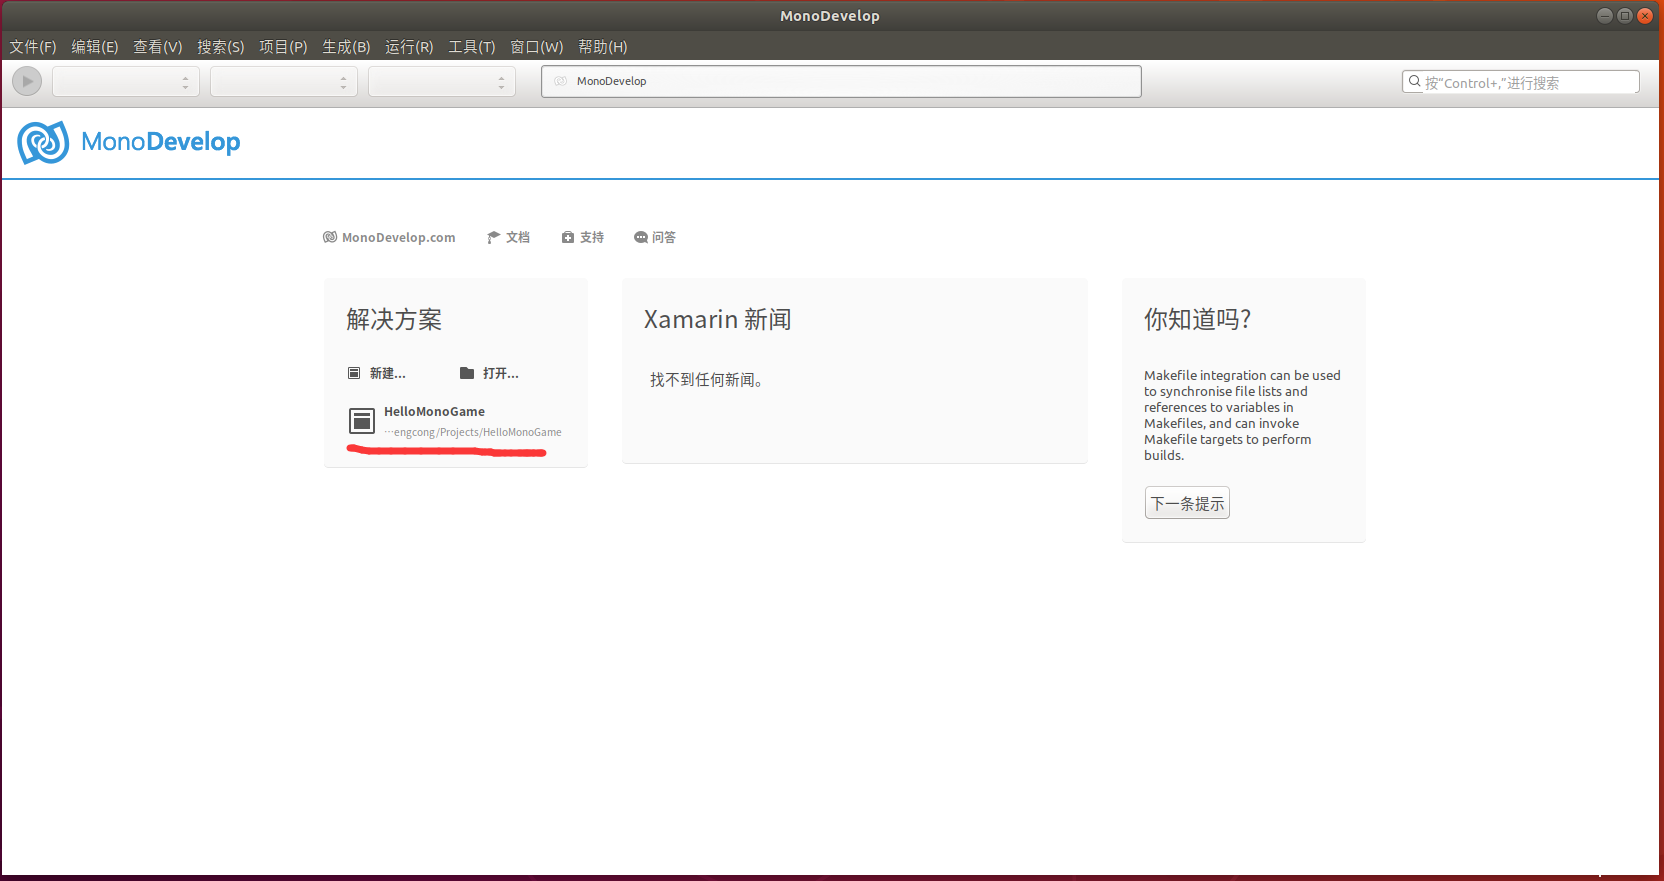Image resolution: width=1664 pixels, height=881 pixels.
Task: Click the support first-aid kit icon
Action: click(568, 237)
